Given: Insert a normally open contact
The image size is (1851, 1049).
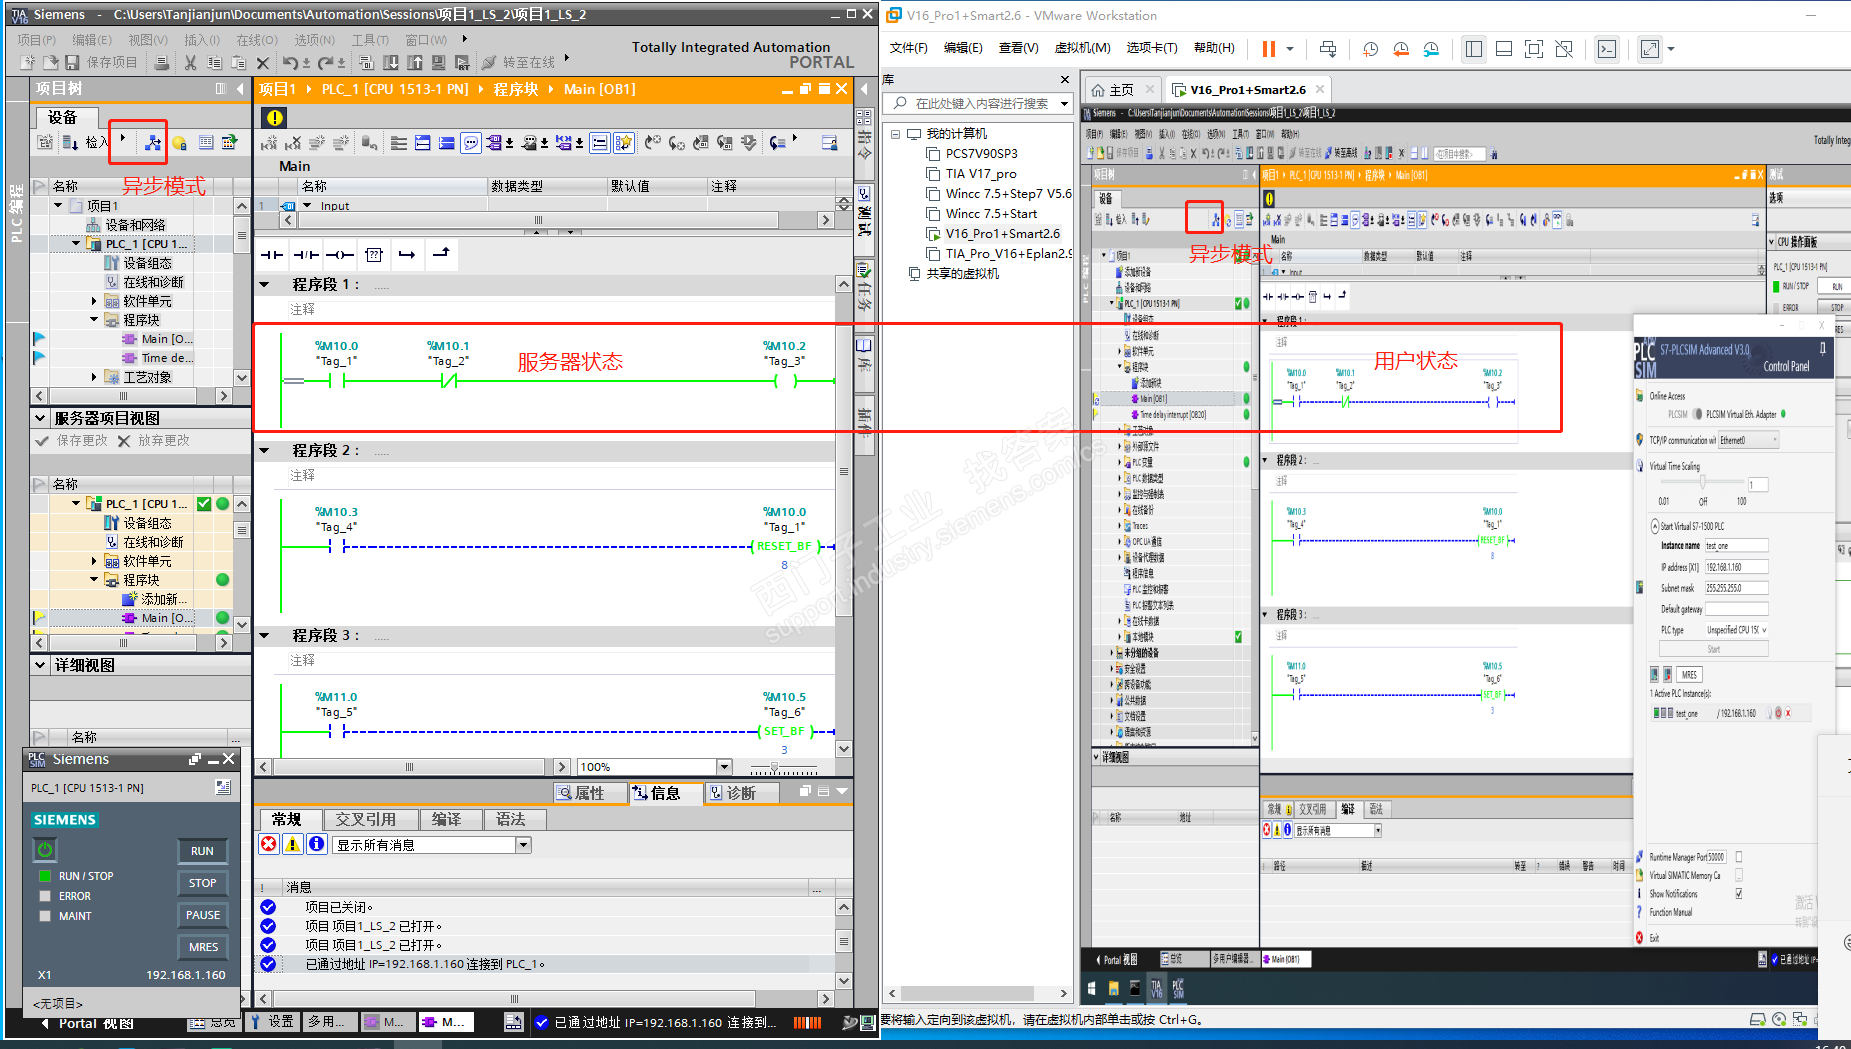Looking at the screenshot, I should point(272,255).
